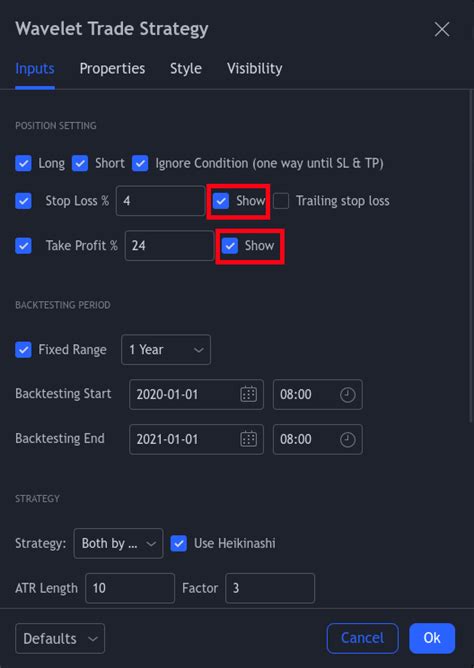
Task: Open calendar picker for Backtesting Start date
Action: [249, 394]
